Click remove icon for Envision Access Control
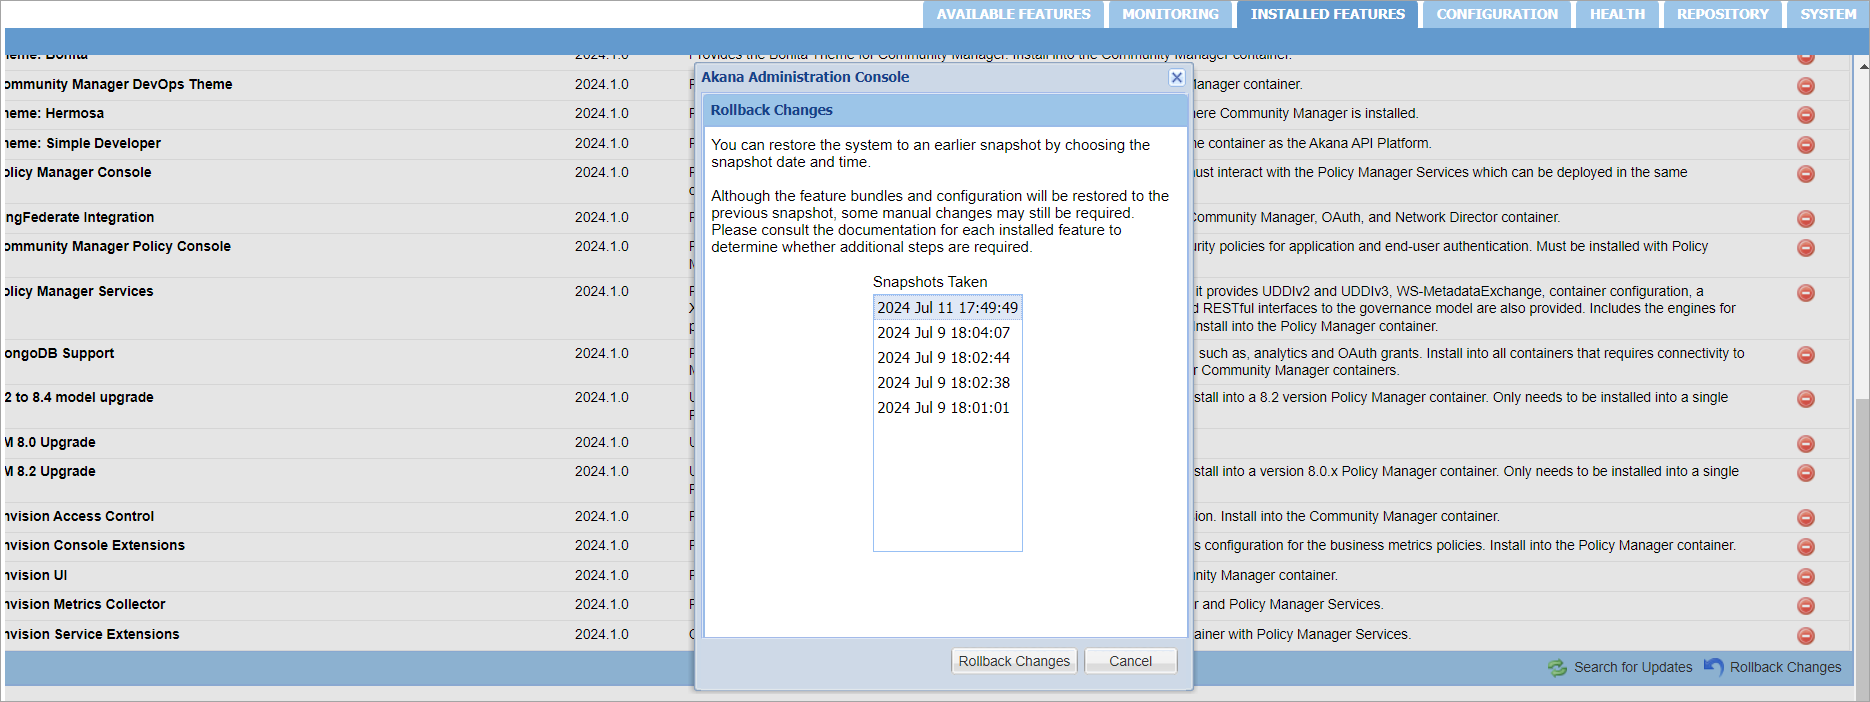1870x702 pixels. pos(1805,518)
